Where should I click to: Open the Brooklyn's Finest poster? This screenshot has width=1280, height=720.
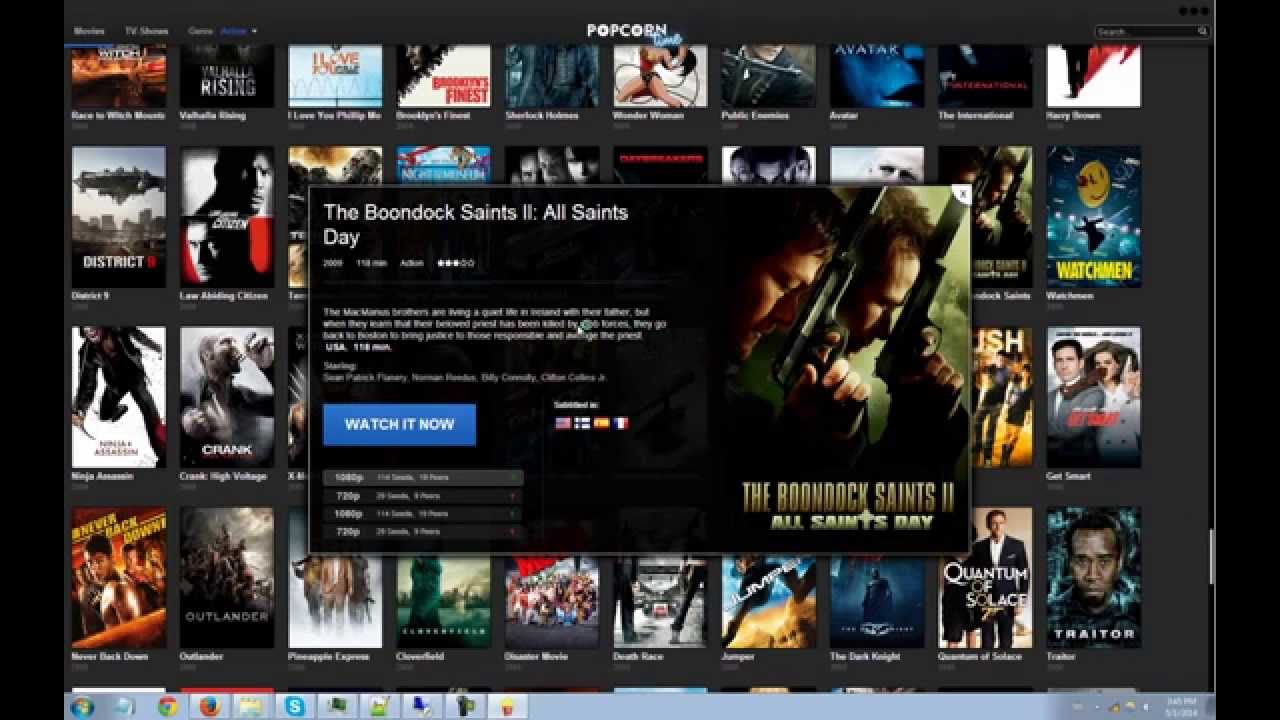tap(443, 76)
